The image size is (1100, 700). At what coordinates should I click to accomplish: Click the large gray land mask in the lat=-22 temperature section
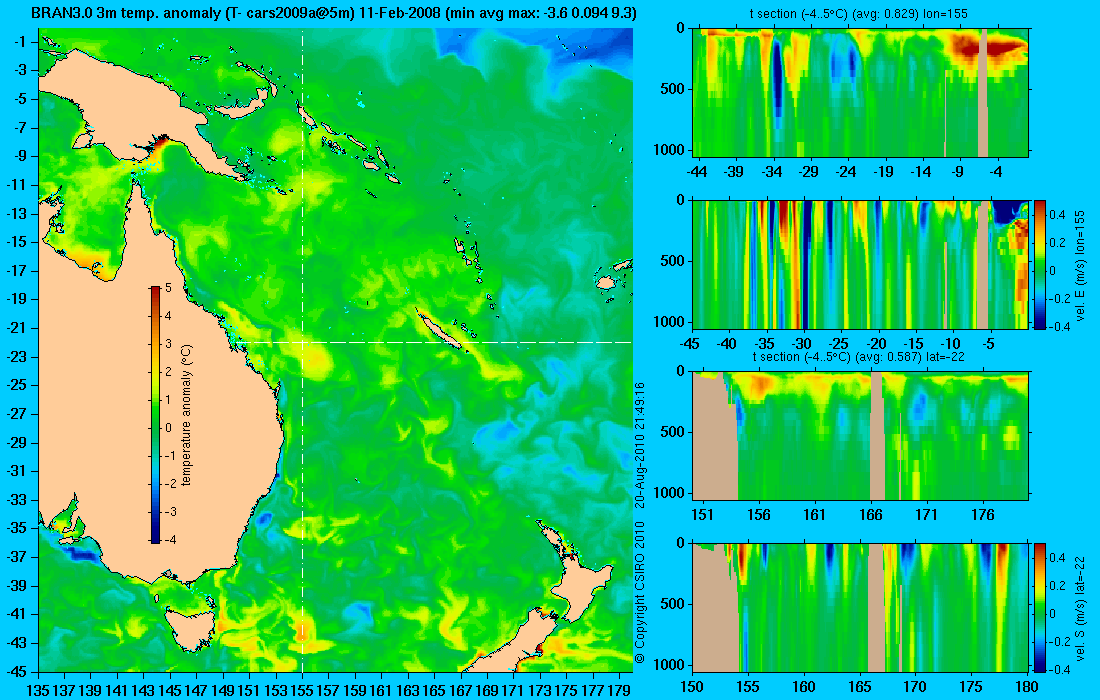click(x=714, y=438)
